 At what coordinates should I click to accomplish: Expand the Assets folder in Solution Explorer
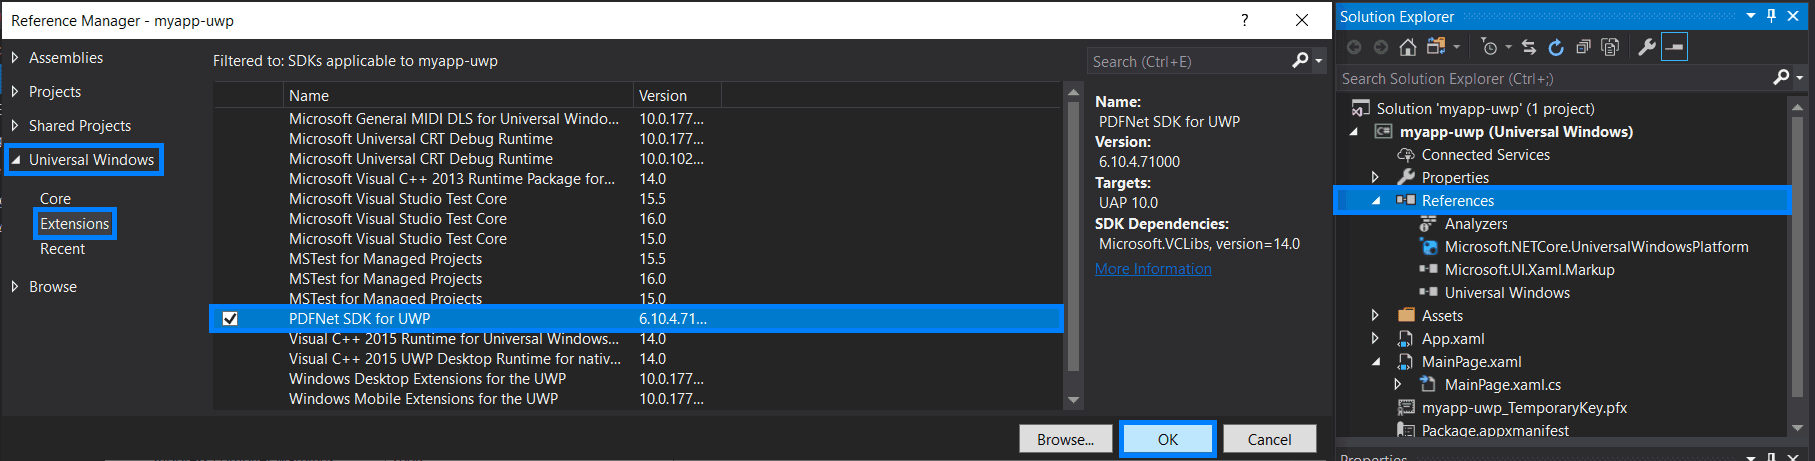click(x=1375, y=316)
